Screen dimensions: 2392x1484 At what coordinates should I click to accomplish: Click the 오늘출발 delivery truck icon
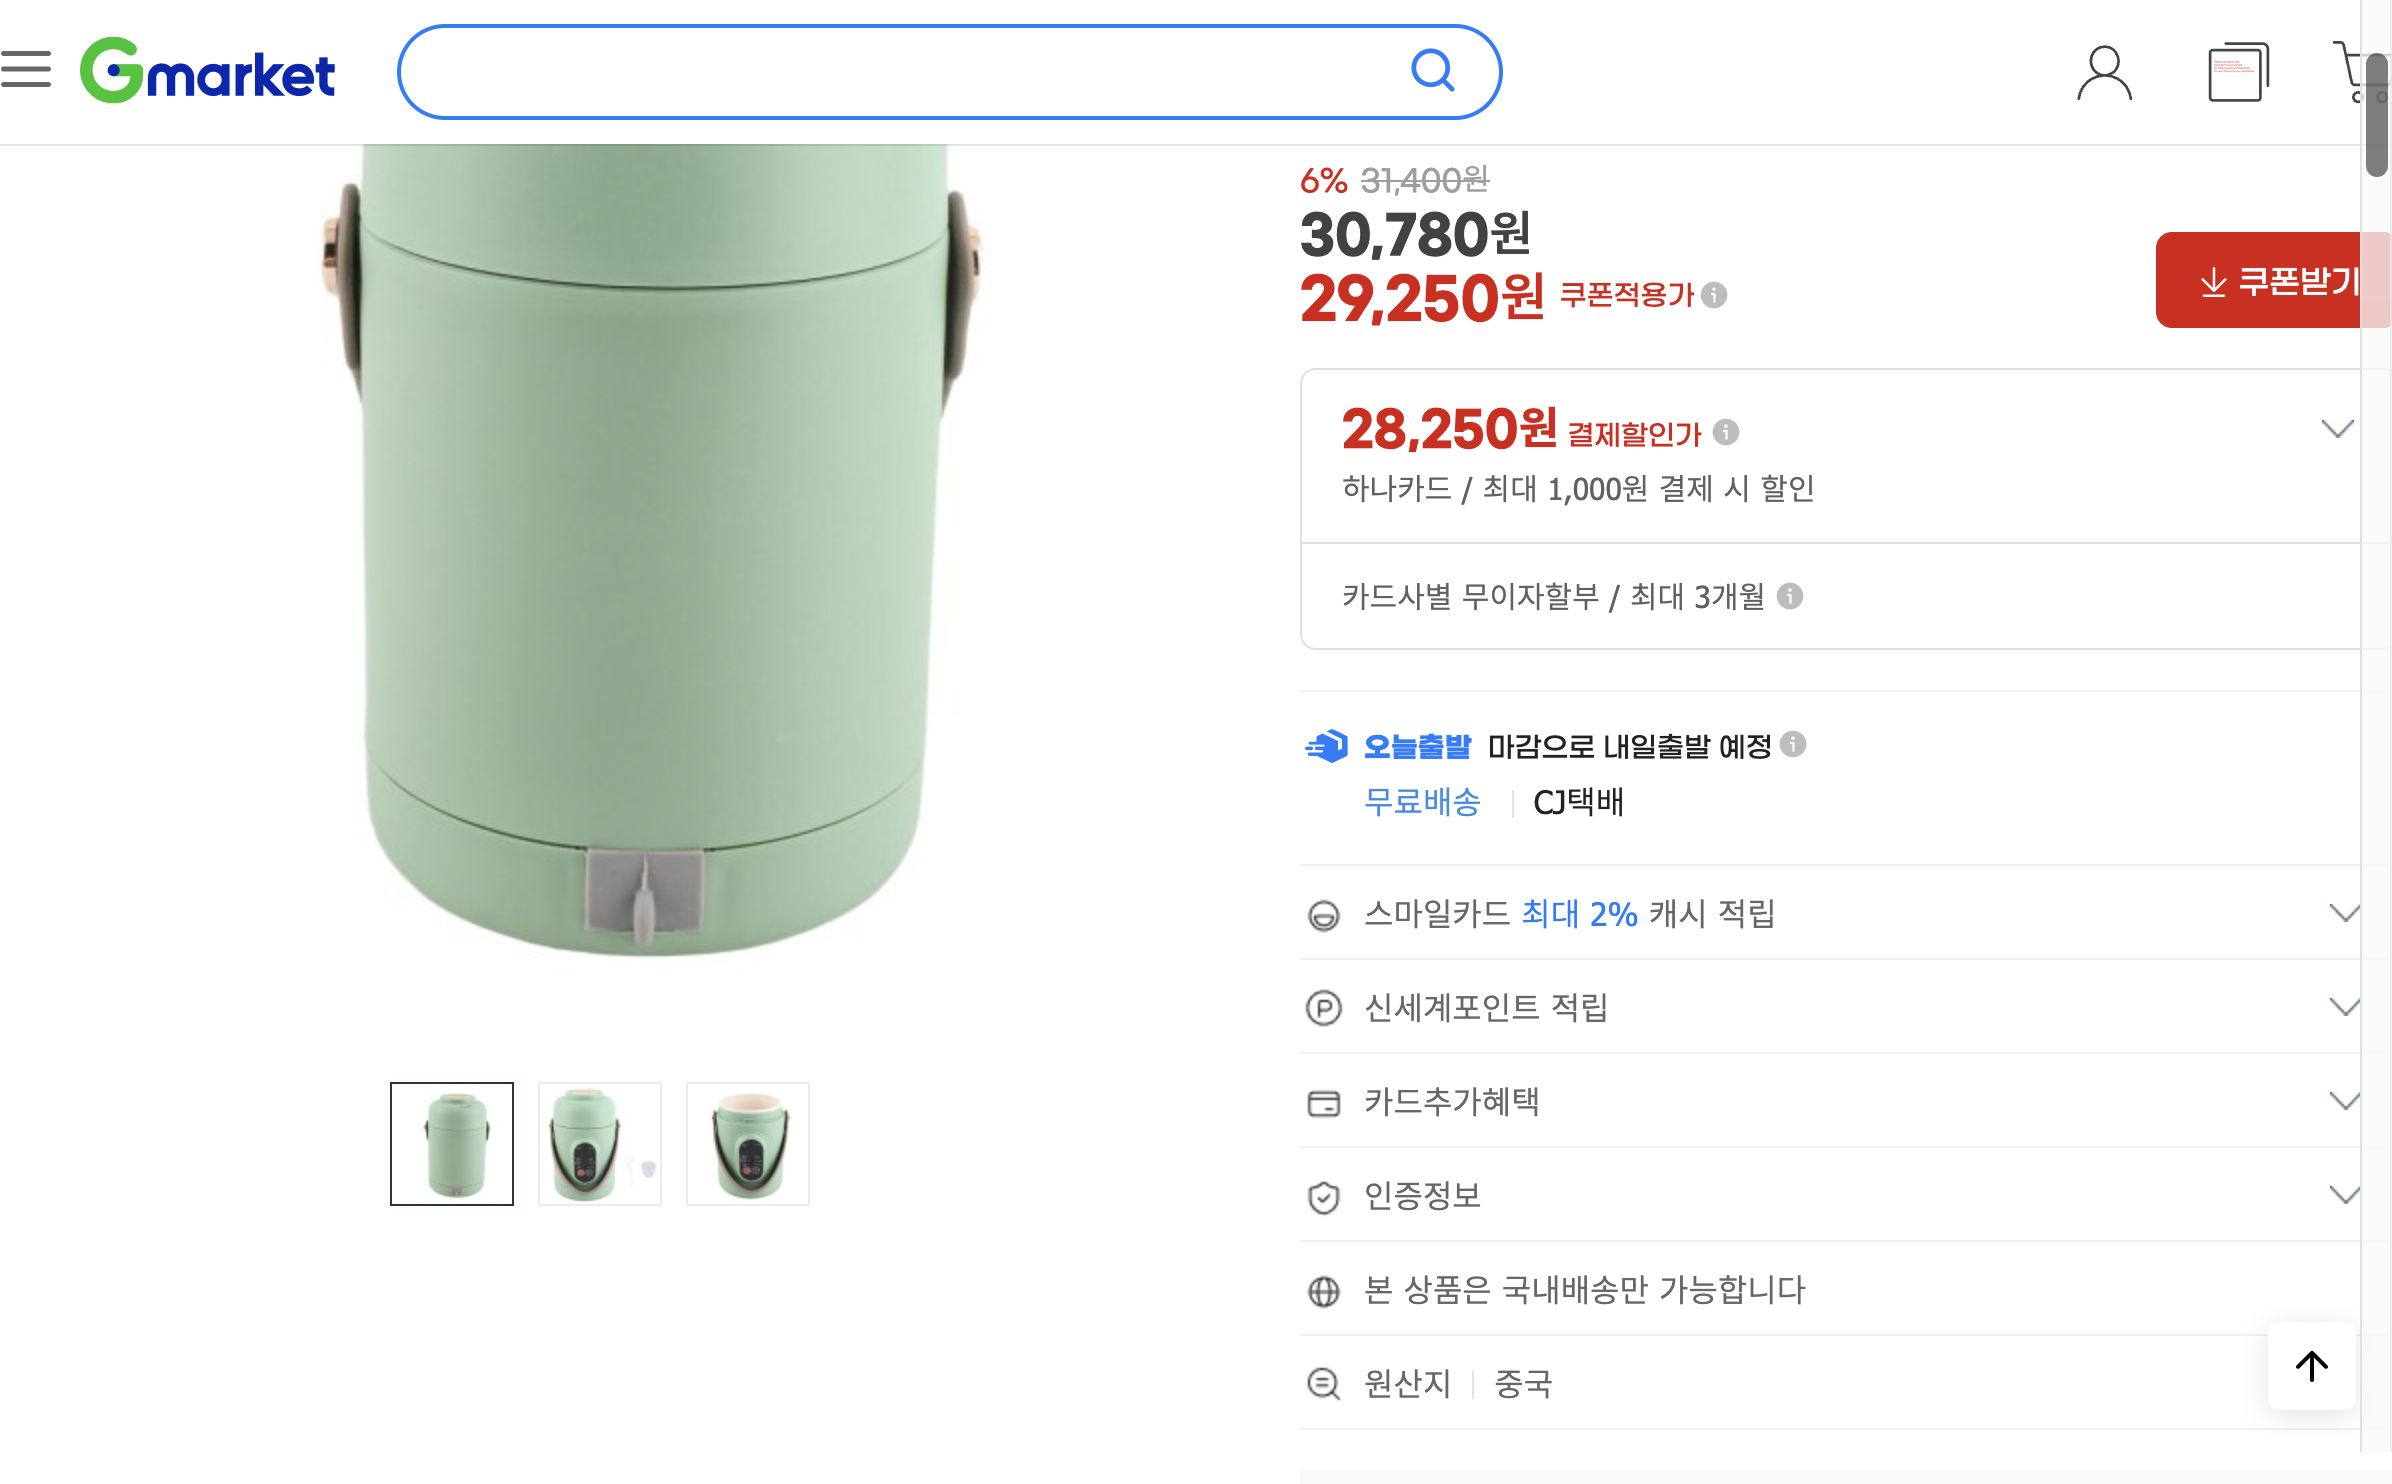pos(1327,744)
